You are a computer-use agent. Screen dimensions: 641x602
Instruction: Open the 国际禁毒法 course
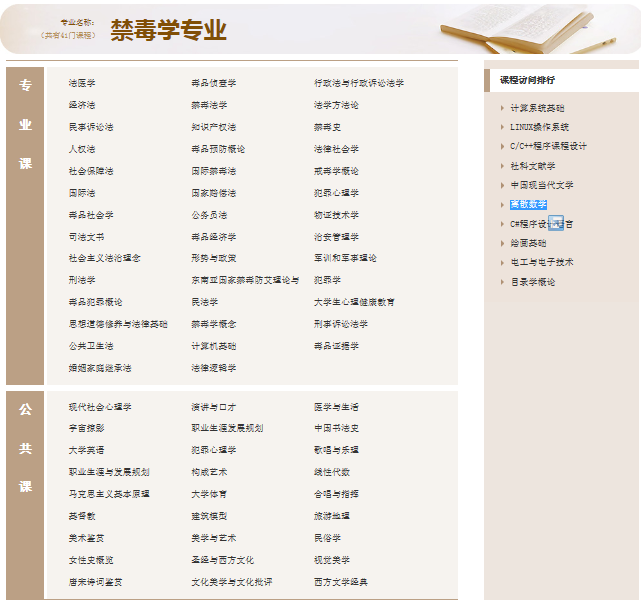(213, 171)
